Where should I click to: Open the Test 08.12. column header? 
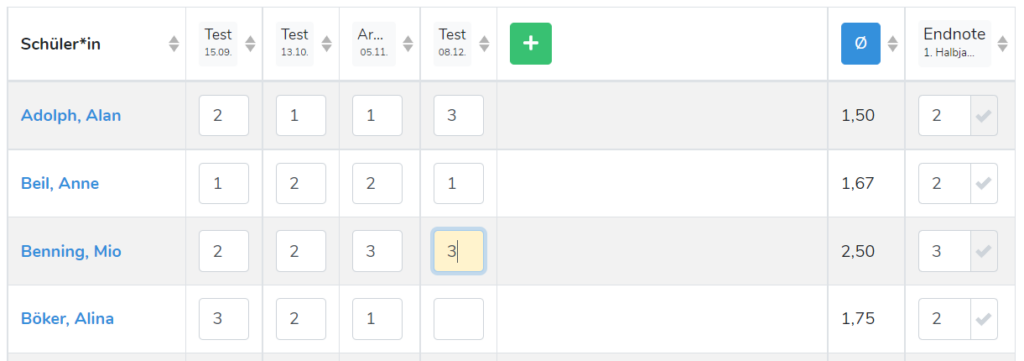pyautogui.click(x=453, y=44)
